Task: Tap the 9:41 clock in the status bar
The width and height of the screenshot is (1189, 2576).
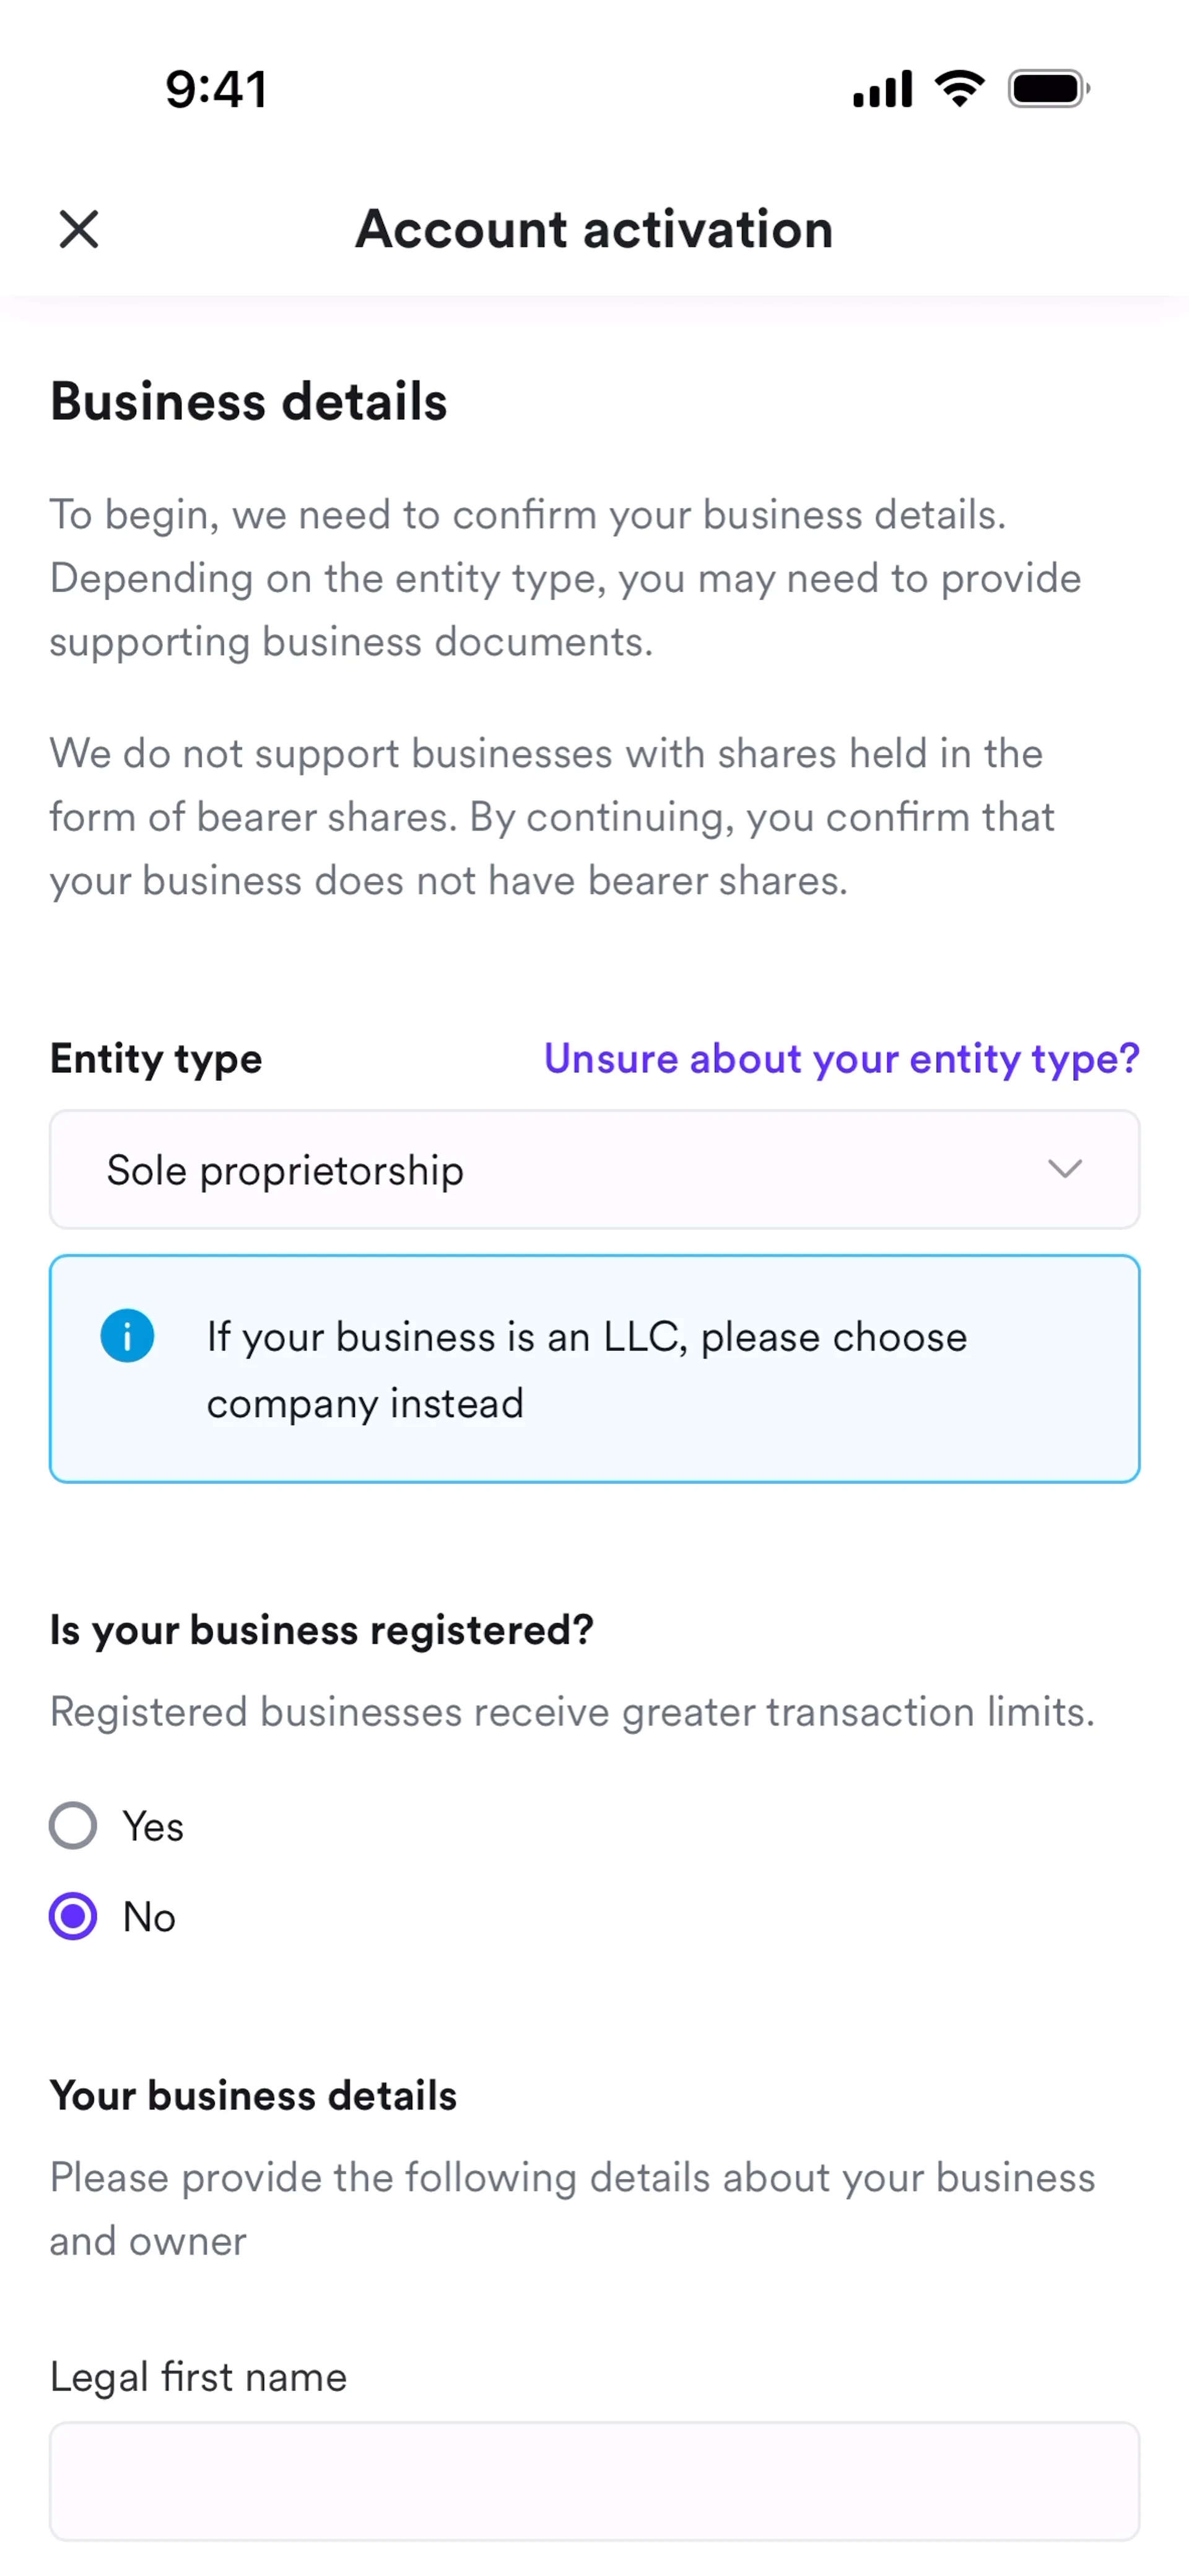Action: [x=216, y=89]
